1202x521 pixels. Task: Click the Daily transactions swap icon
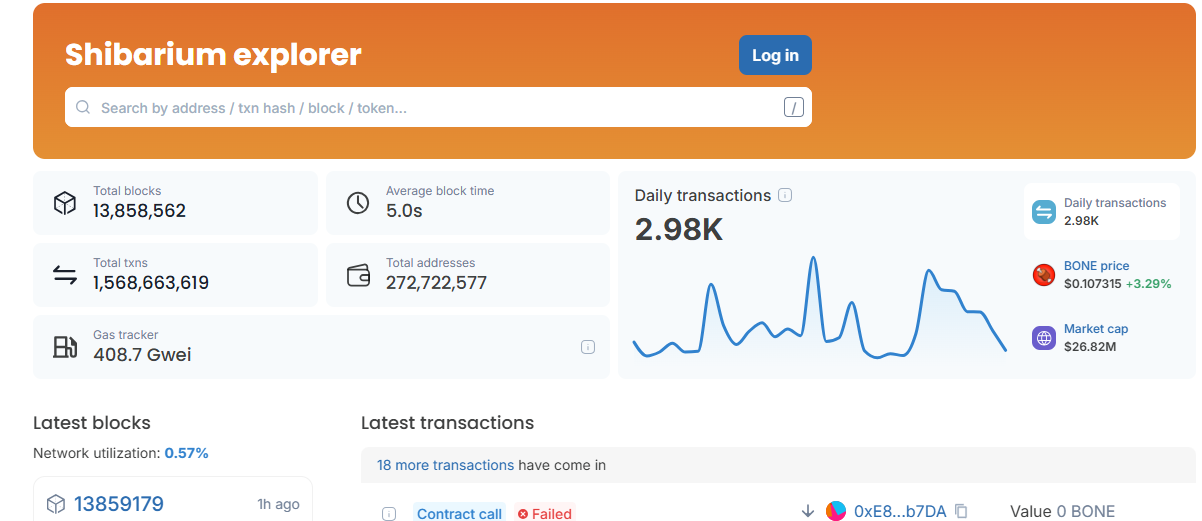coord(1044,211)
